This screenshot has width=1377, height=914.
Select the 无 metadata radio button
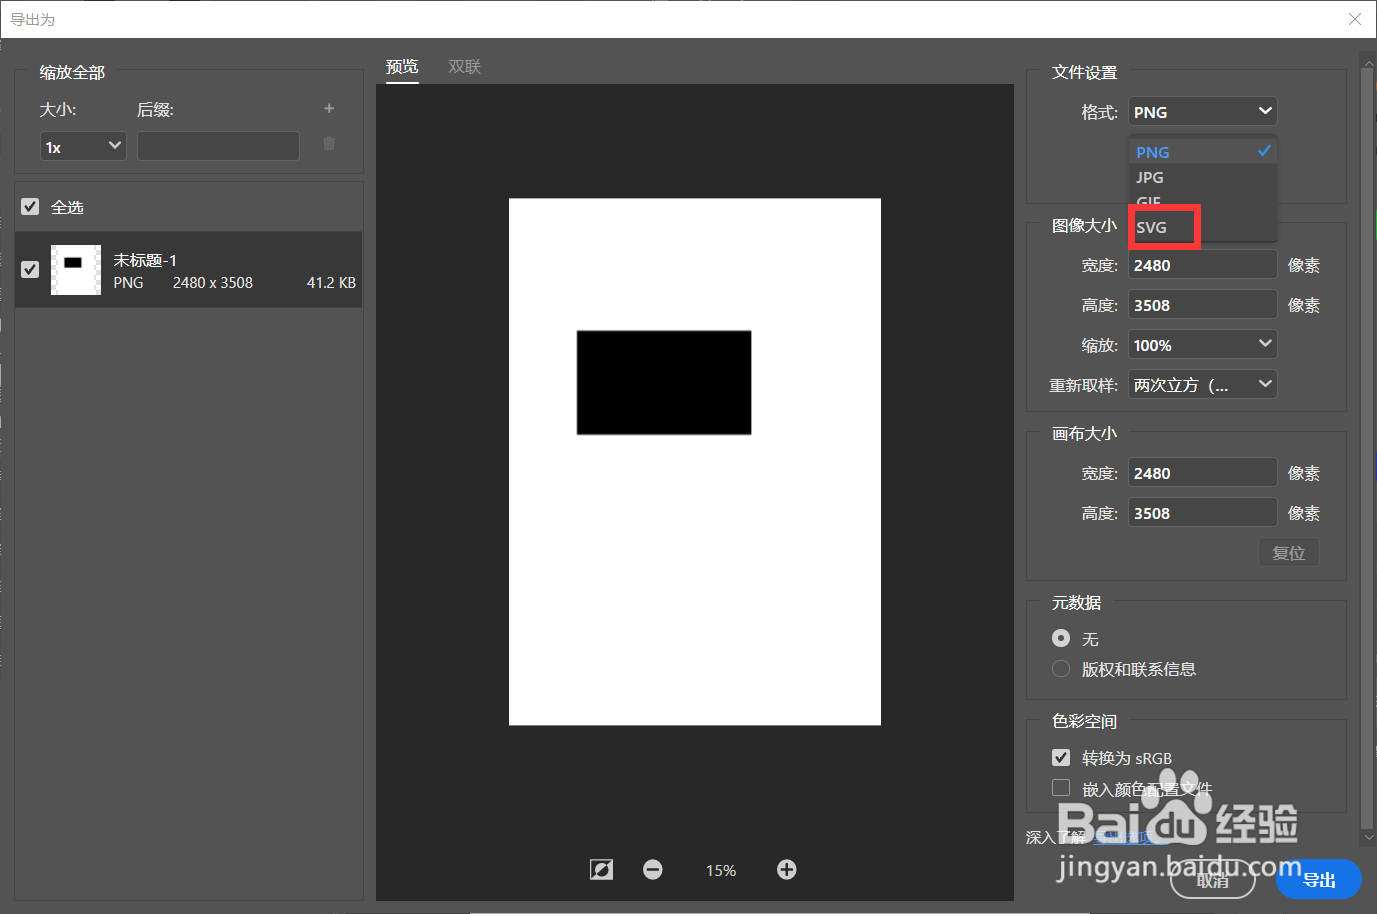pyautogui.click(x=1060, y=638)
